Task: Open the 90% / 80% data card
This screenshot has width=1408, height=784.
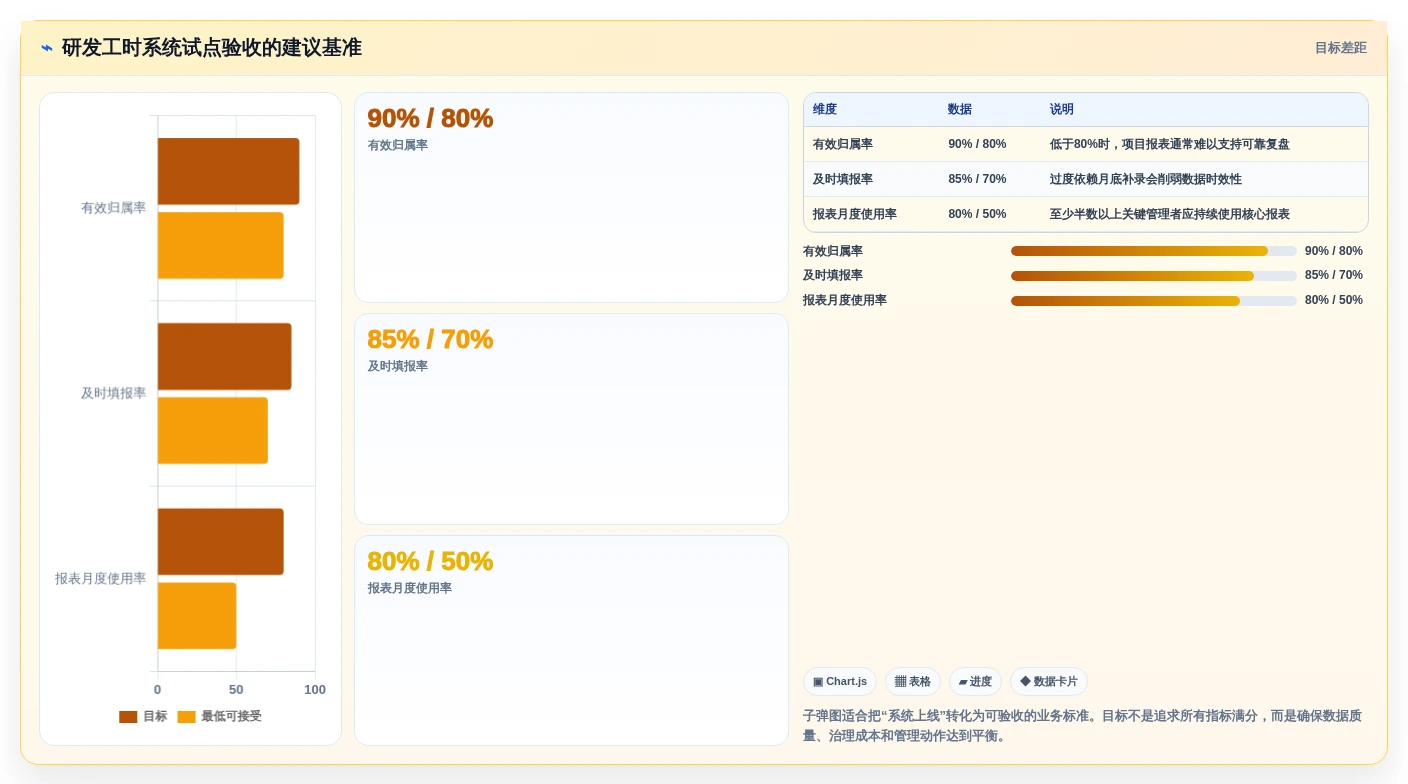Action: [x=571, y=197]
